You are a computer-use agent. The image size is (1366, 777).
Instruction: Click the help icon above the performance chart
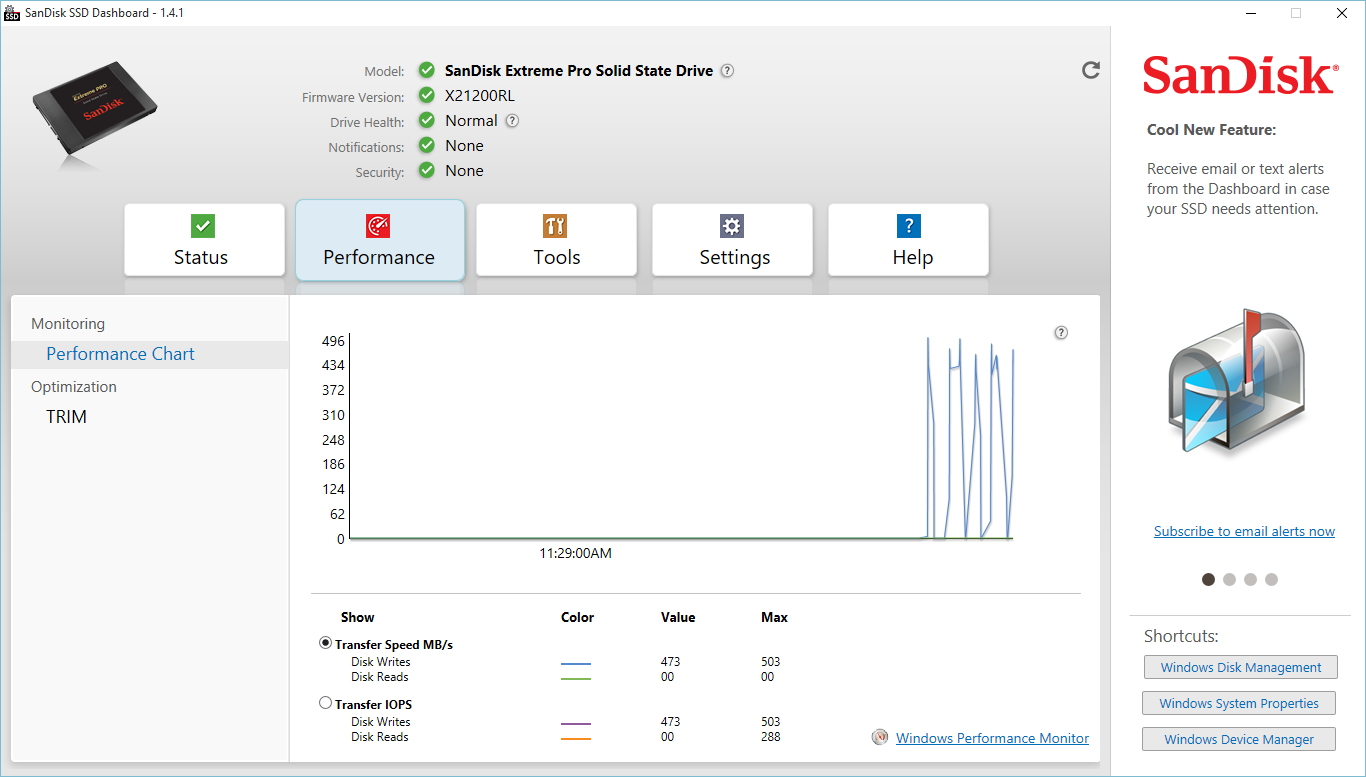pos(1061,333)
